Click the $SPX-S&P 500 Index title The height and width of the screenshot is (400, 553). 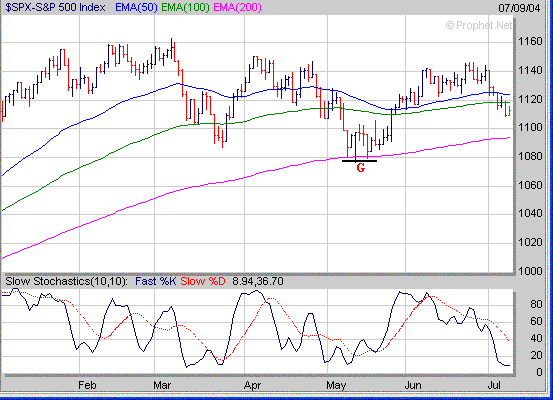pos(55,7)
